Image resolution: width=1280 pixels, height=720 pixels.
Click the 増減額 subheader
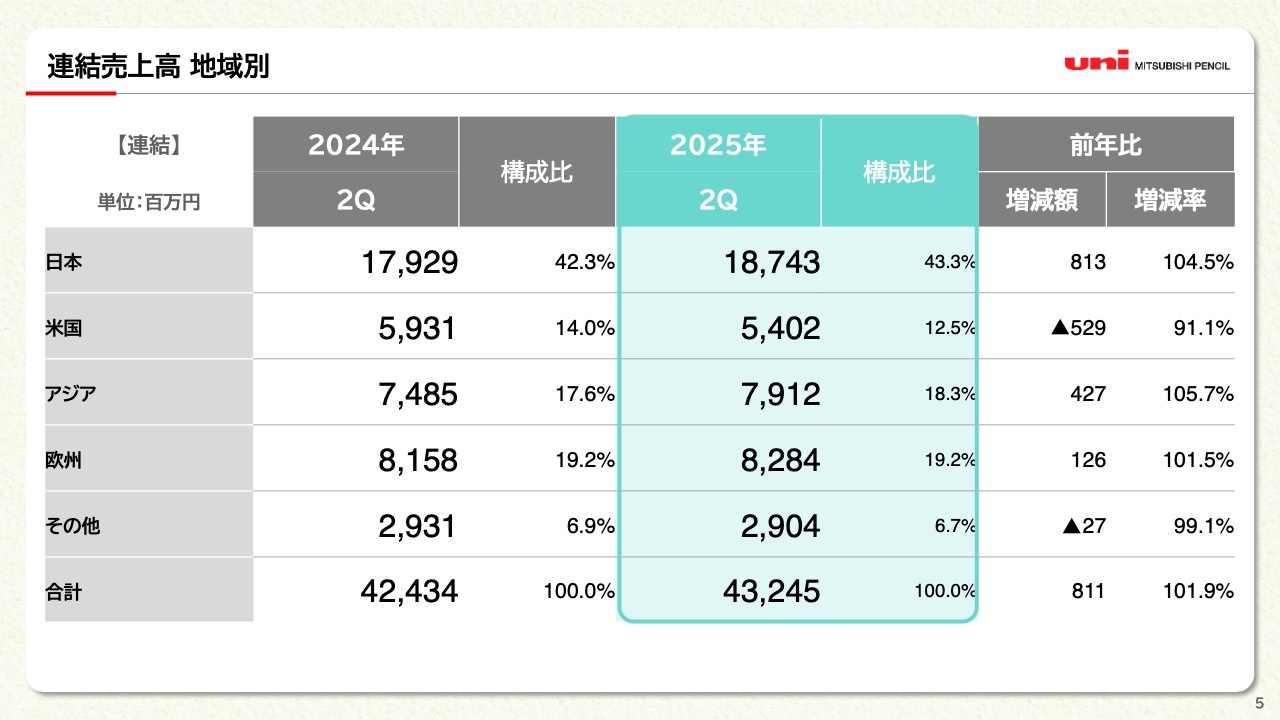coord(1042,200)
